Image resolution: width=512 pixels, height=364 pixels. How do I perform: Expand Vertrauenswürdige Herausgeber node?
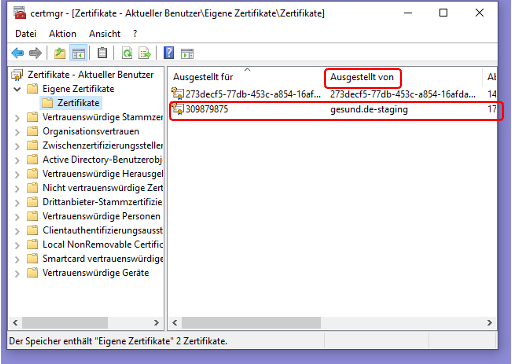click(x=17, y=174)
